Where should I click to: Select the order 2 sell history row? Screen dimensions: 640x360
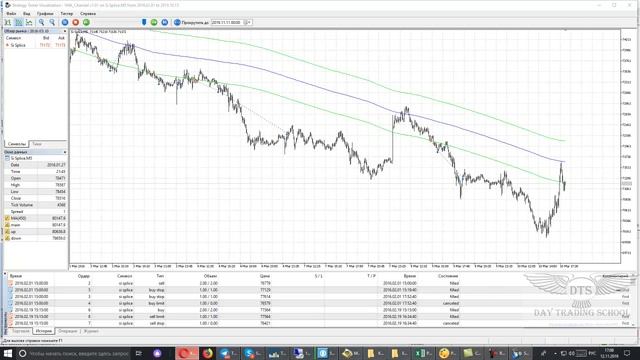click(318, 283)
